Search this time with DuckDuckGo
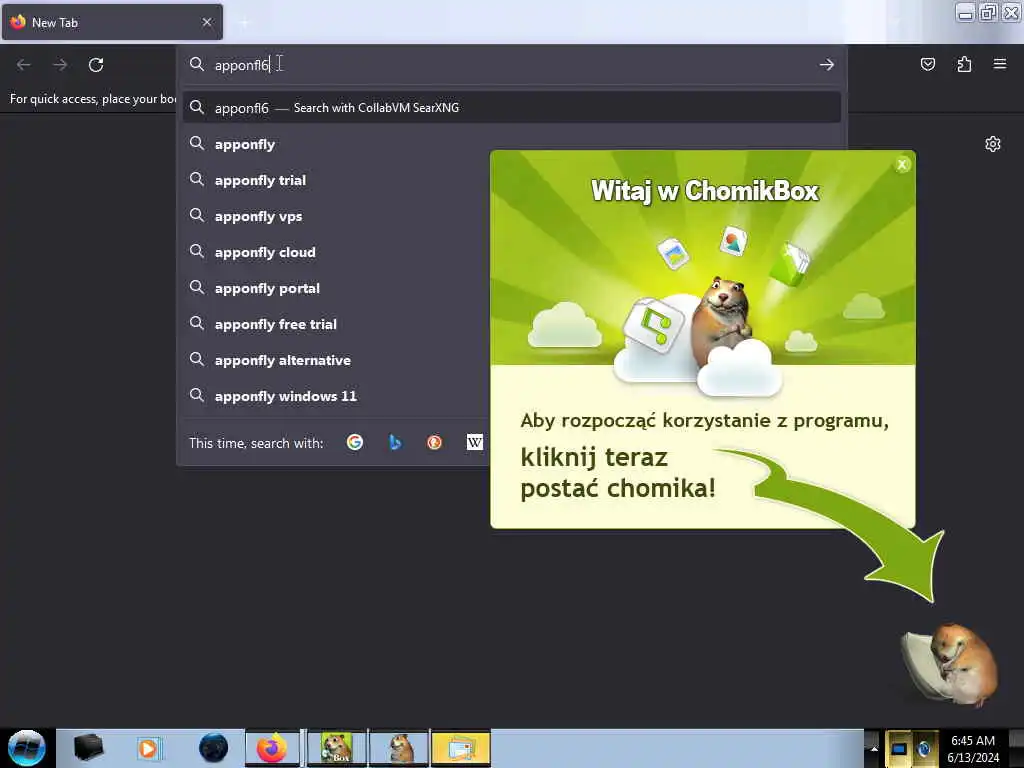 click(434, 442)
